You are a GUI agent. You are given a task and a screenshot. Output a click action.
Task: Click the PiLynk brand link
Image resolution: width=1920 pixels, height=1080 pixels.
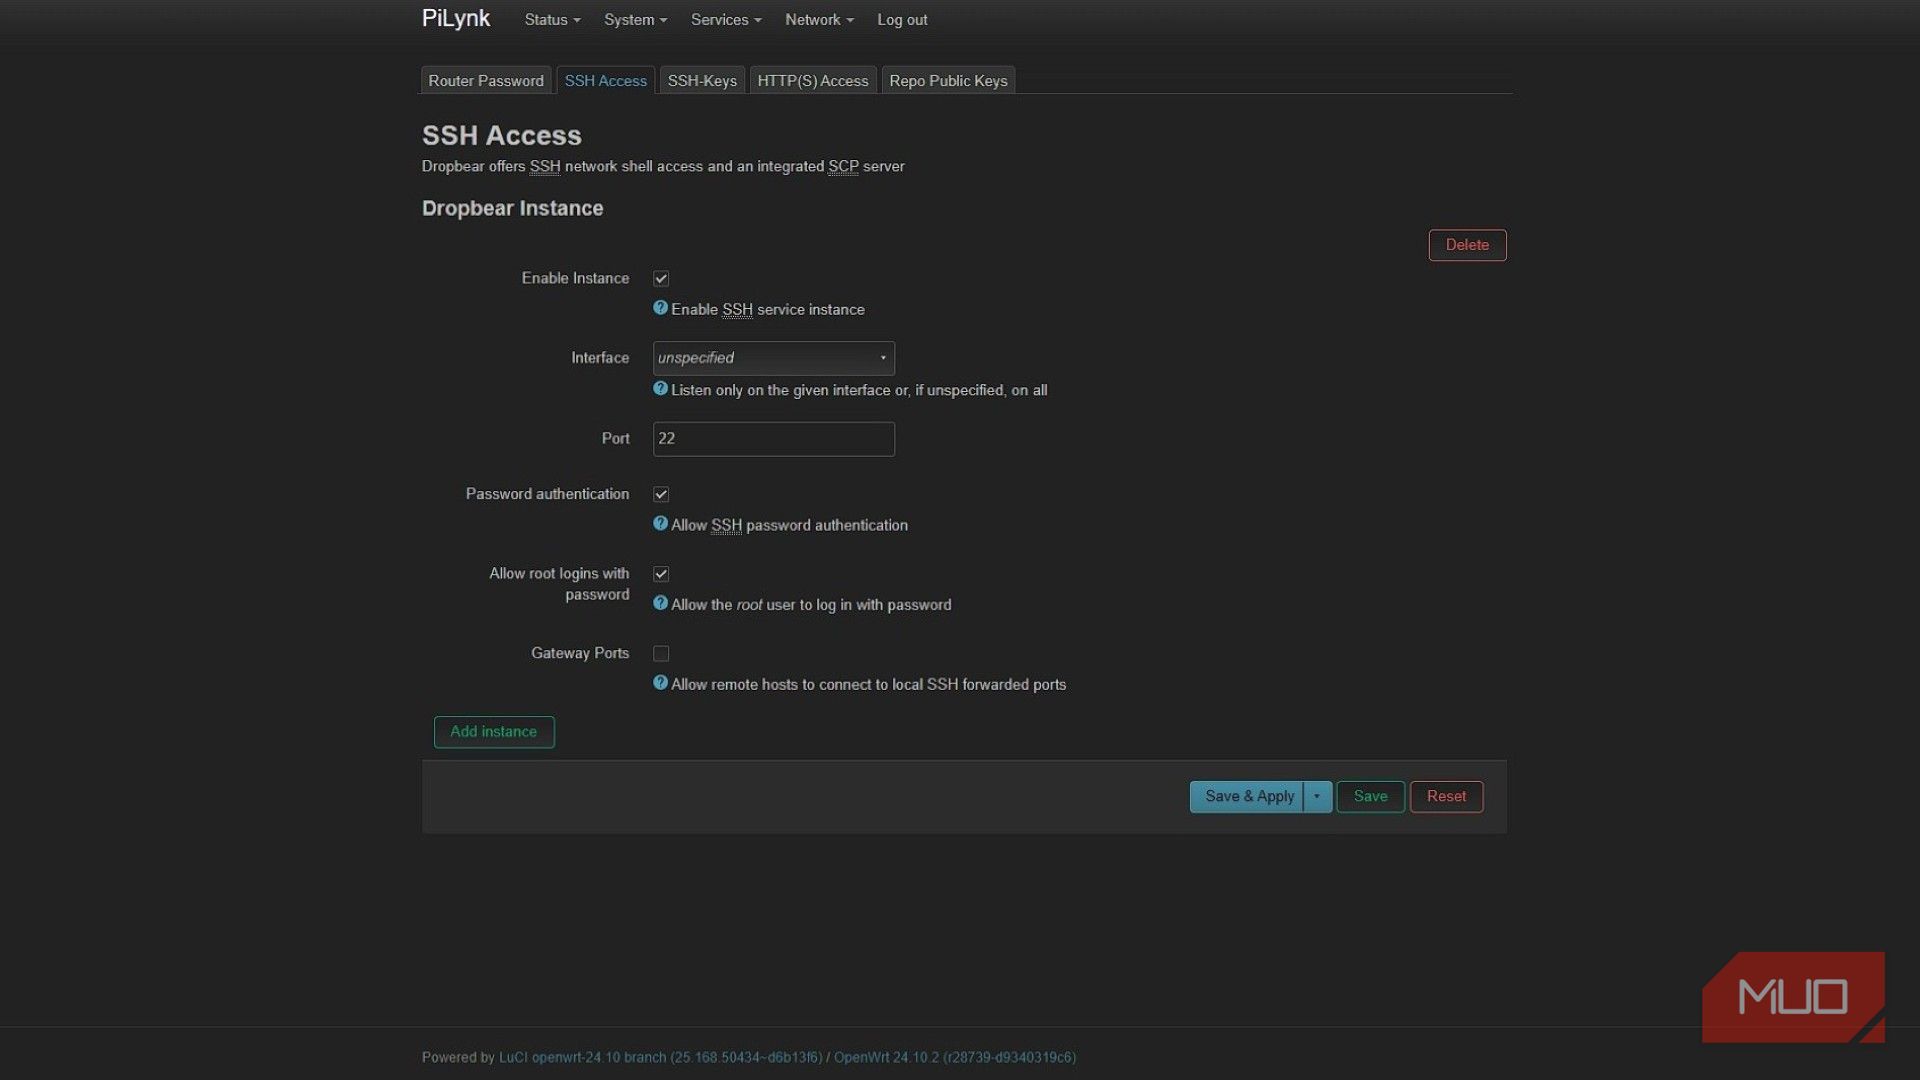456,19
